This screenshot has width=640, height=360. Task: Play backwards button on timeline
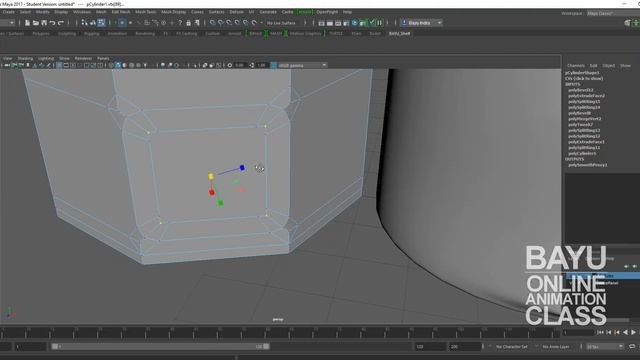point(625,333)
